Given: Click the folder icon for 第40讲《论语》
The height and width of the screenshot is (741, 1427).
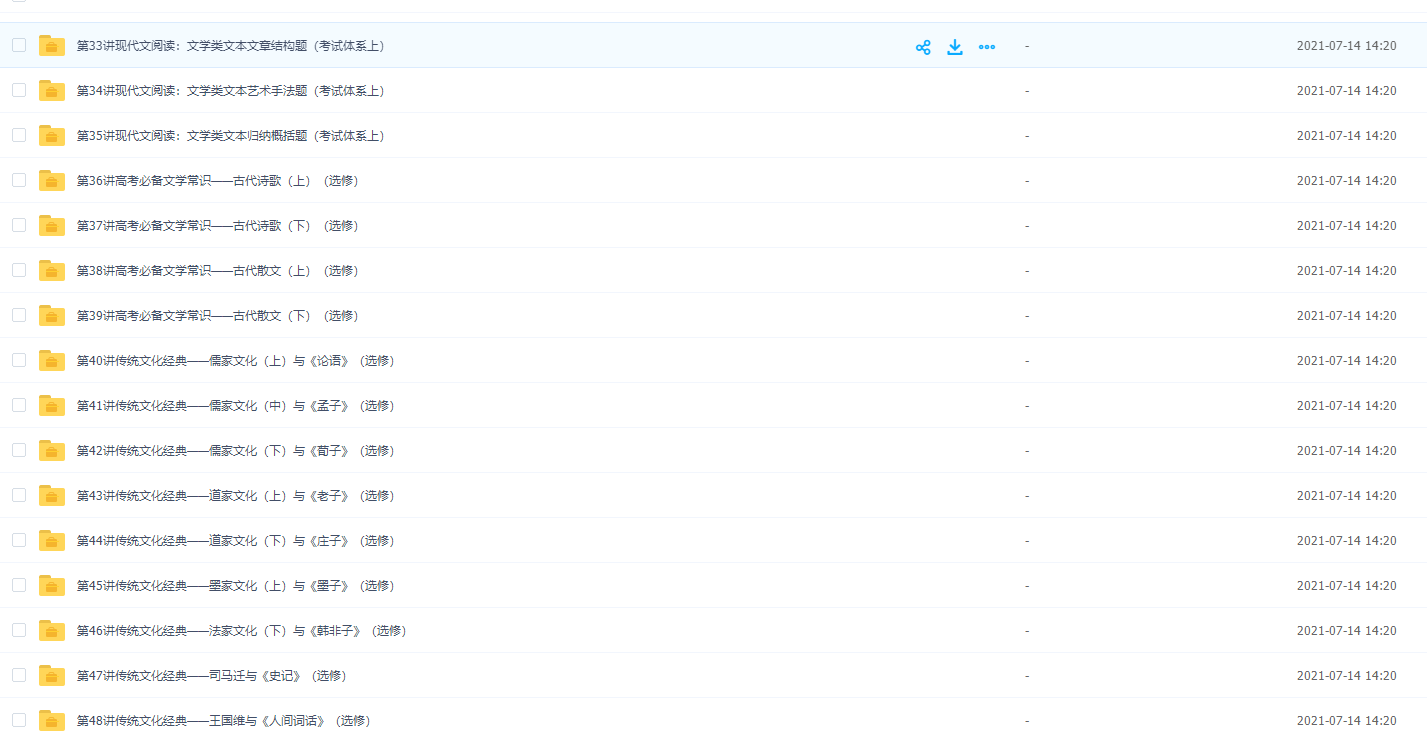Looking at the screenshot, I should point(52,361).
